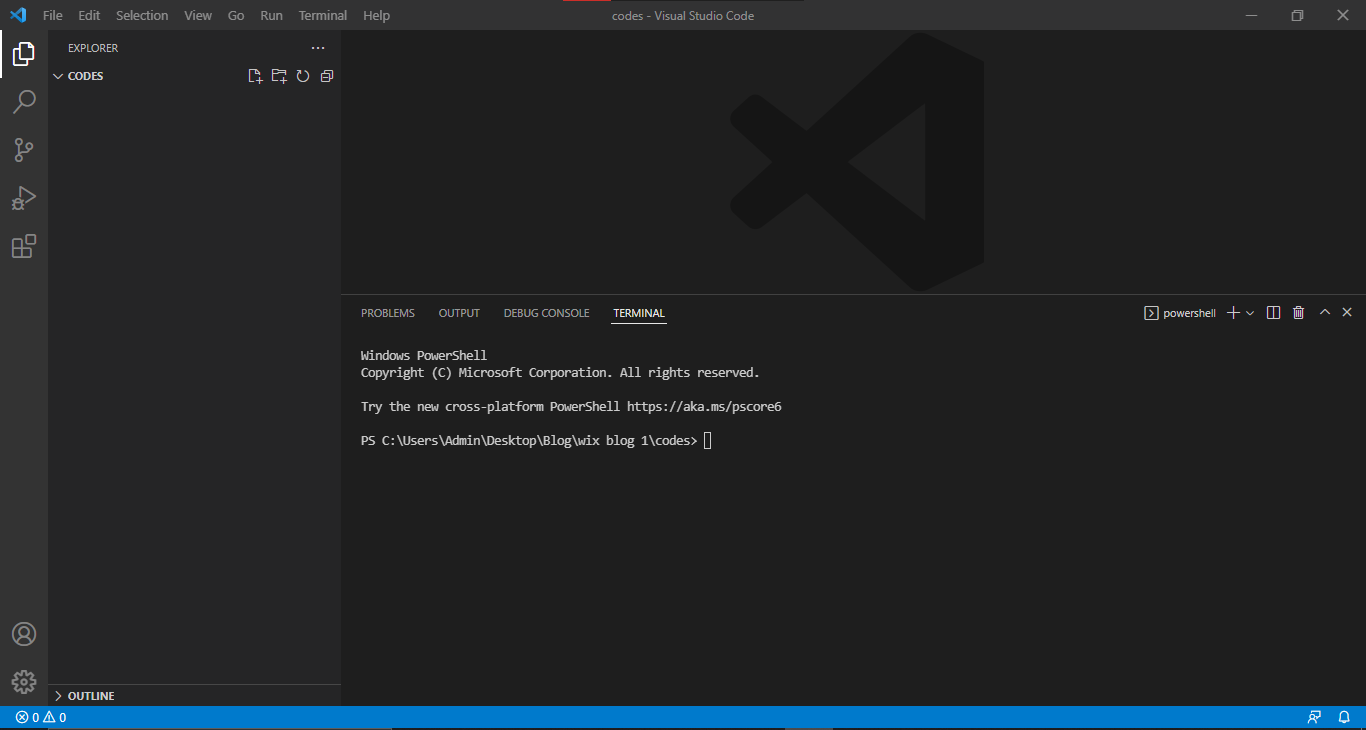Open the Go menu
This screenshot has height=730, width=1366.
[236, 15]
